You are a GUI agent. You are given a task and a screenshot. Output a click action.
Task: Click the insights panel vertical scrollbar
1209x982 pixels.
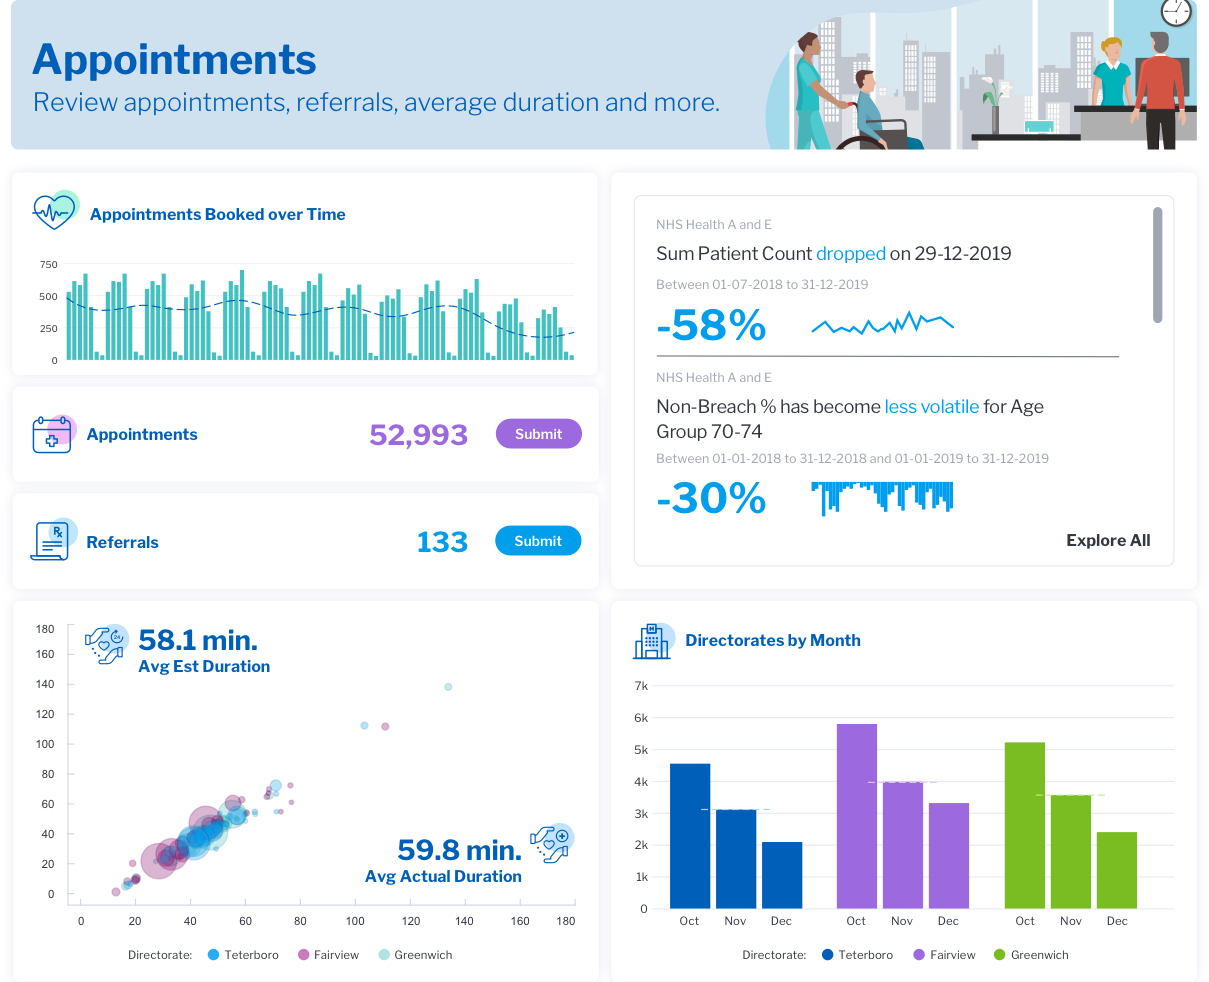tap(1157, 265)
